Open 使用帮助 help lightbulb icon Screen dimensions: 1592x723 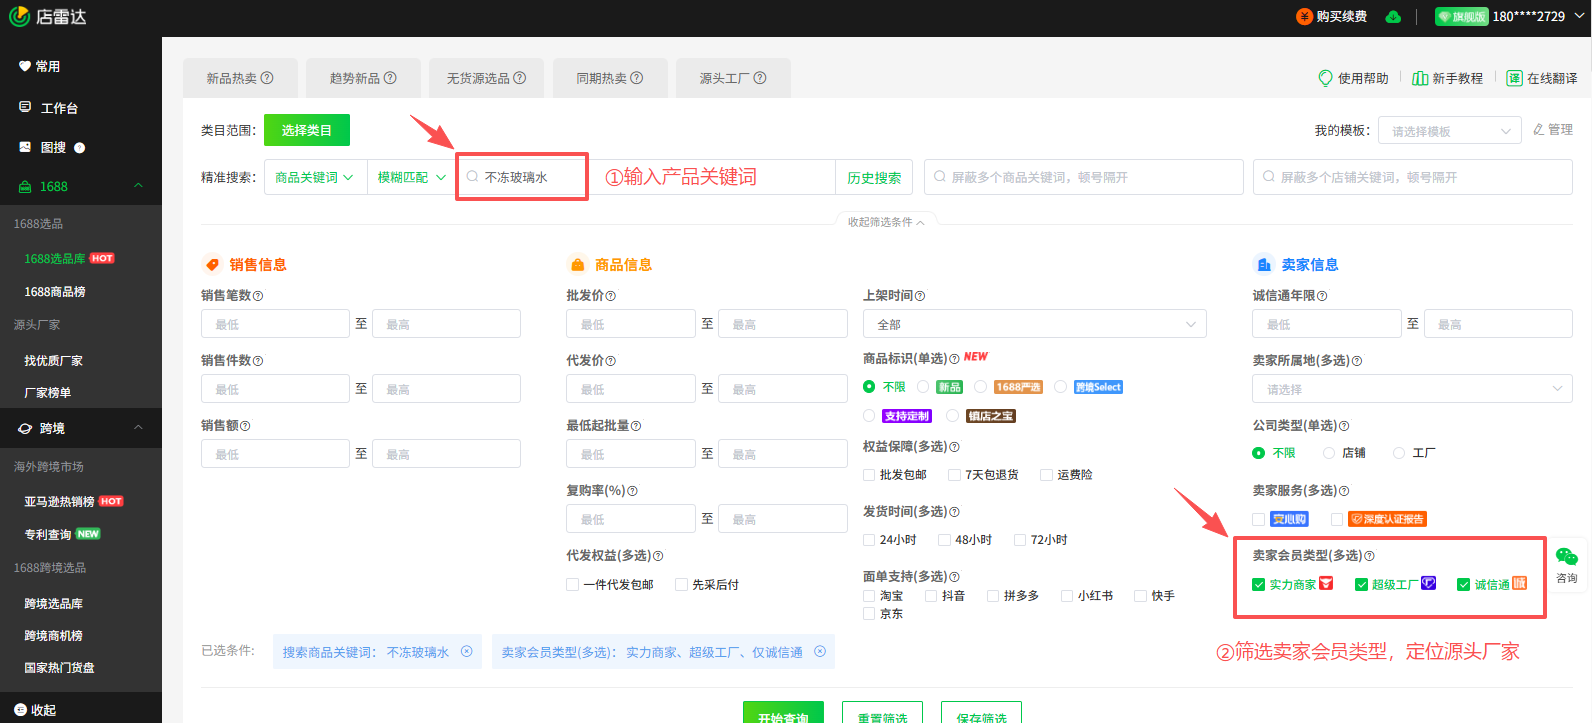pyautogui.click(x=1325, y=78)
